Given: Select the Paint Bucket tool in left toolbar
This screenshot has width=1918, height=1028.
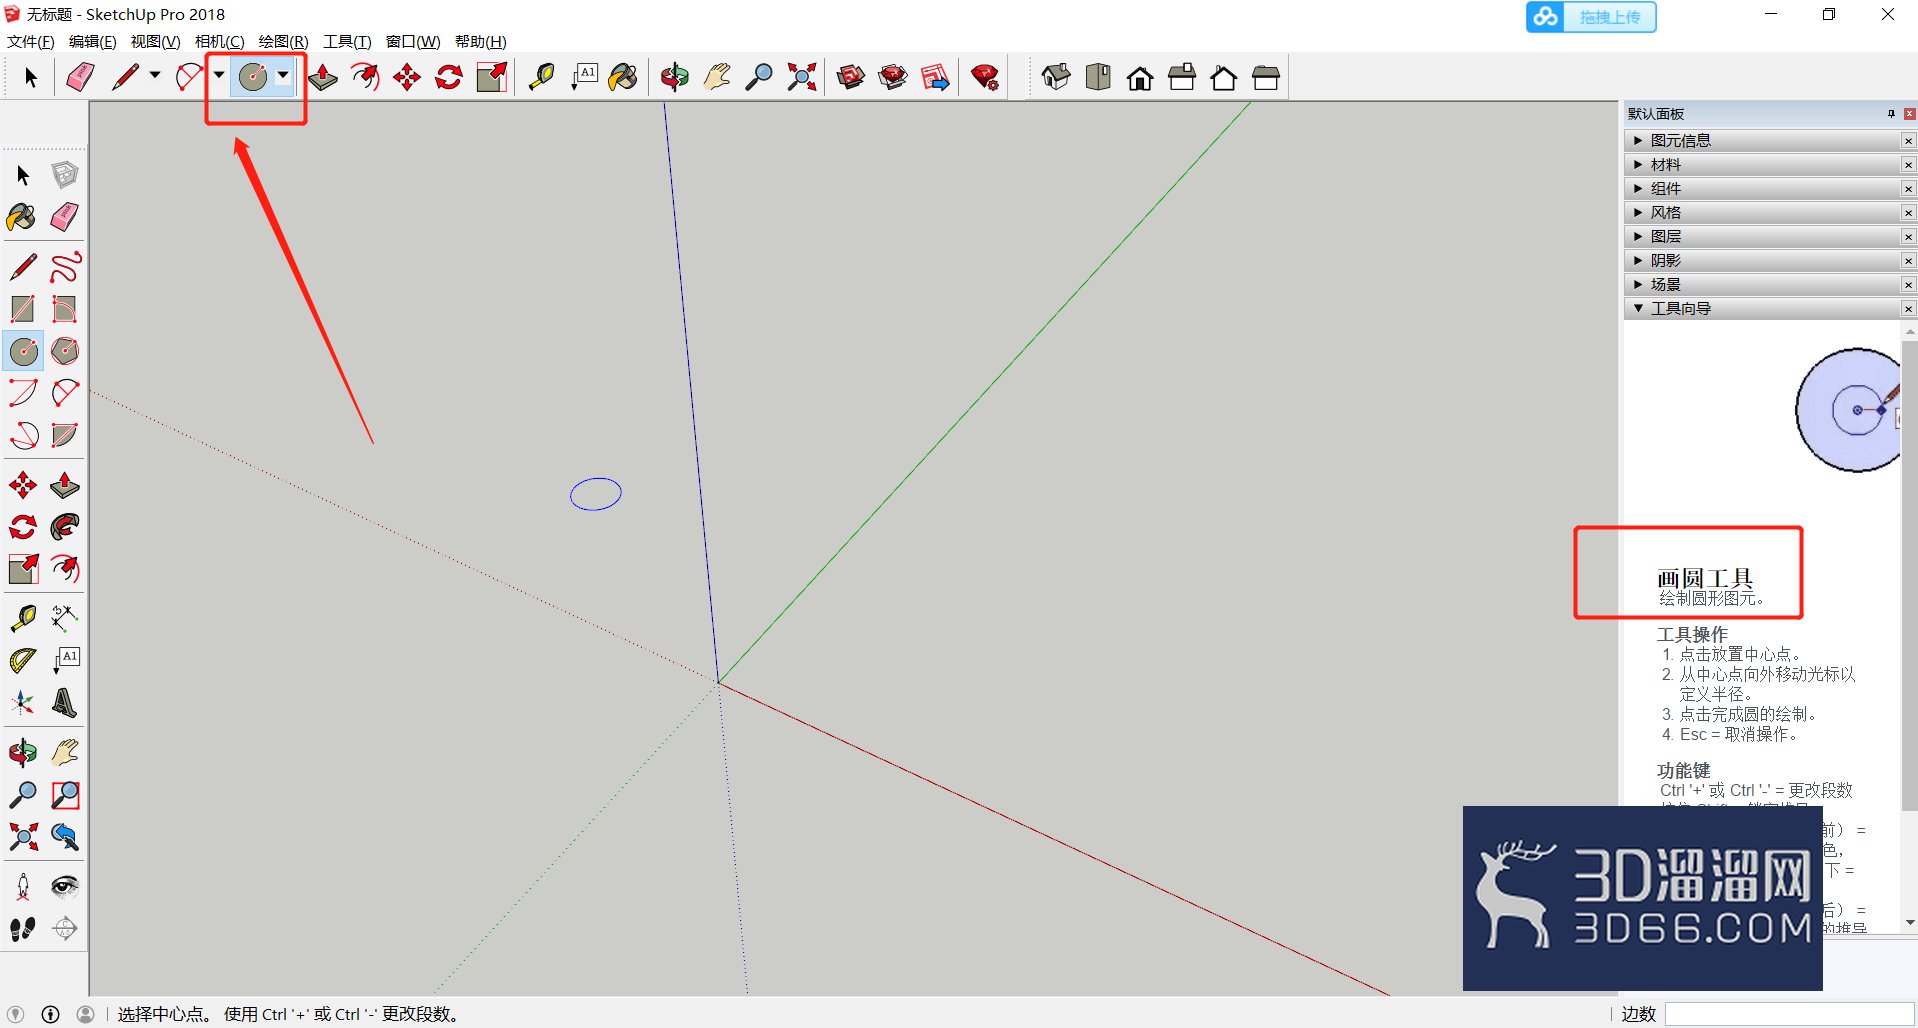Looking at the screenshot, I should [x=22, y=217].
